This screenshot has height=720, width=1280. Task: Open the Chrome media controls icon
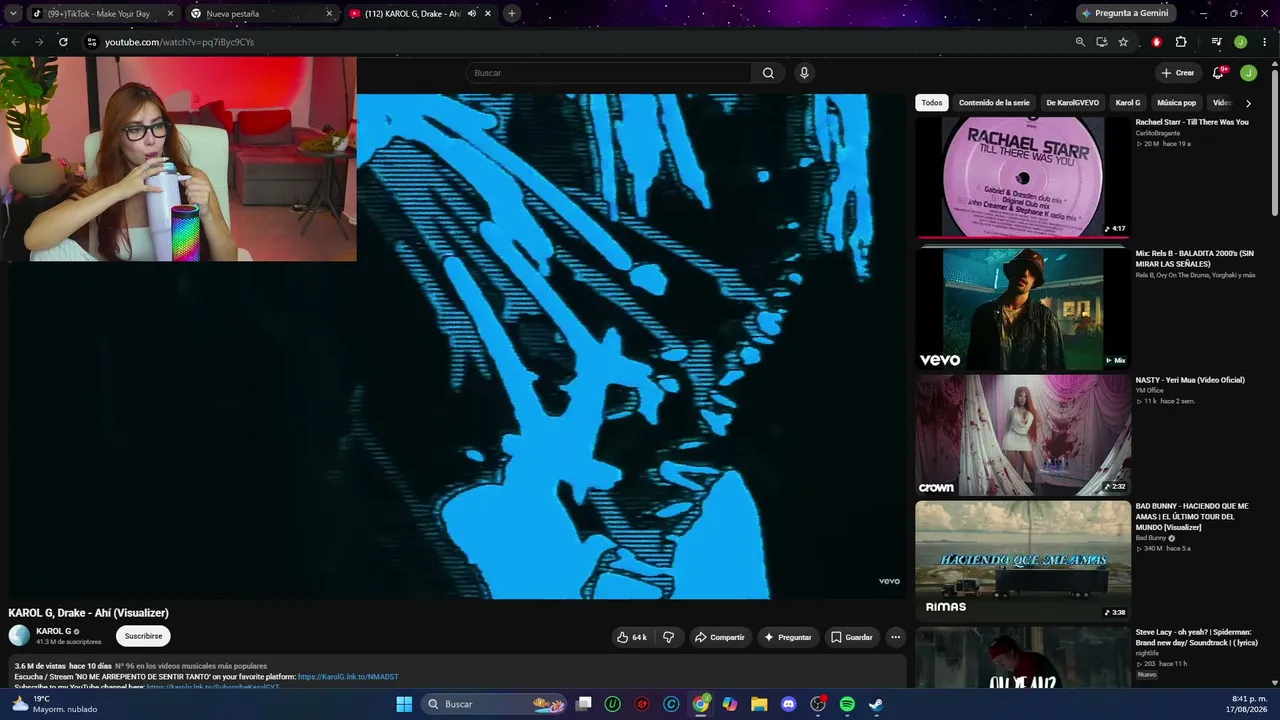(x=1216, y=42)
